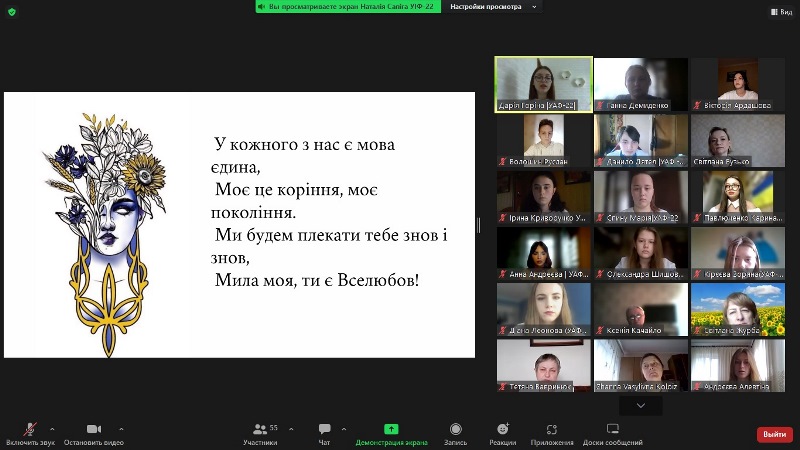Select Волошин Руслан video tile
The image size is (800, 450).
(544, 140)
